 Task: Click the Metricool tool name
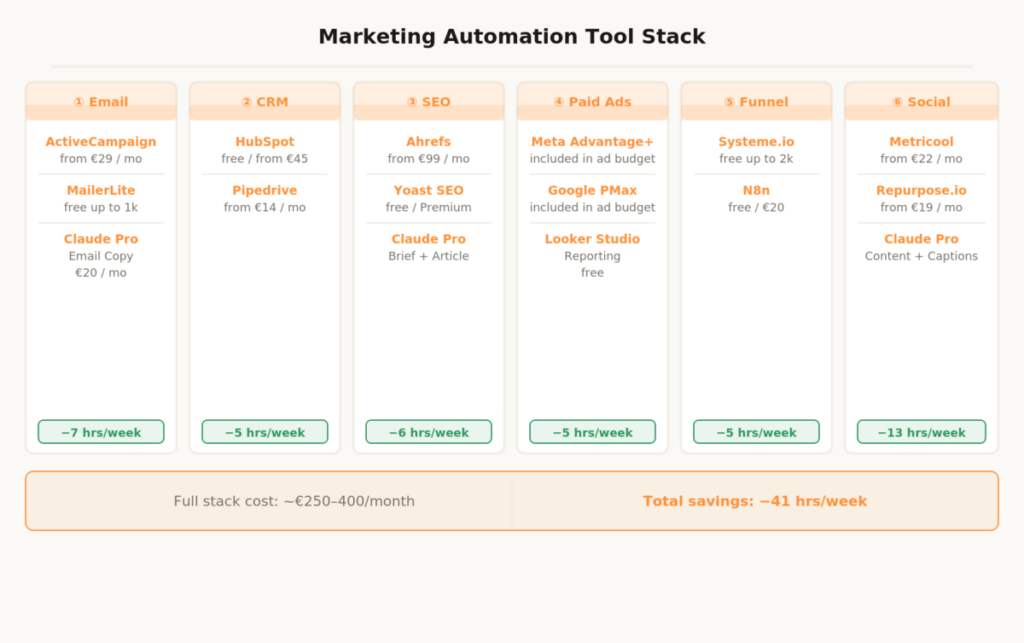coord(921,142)
